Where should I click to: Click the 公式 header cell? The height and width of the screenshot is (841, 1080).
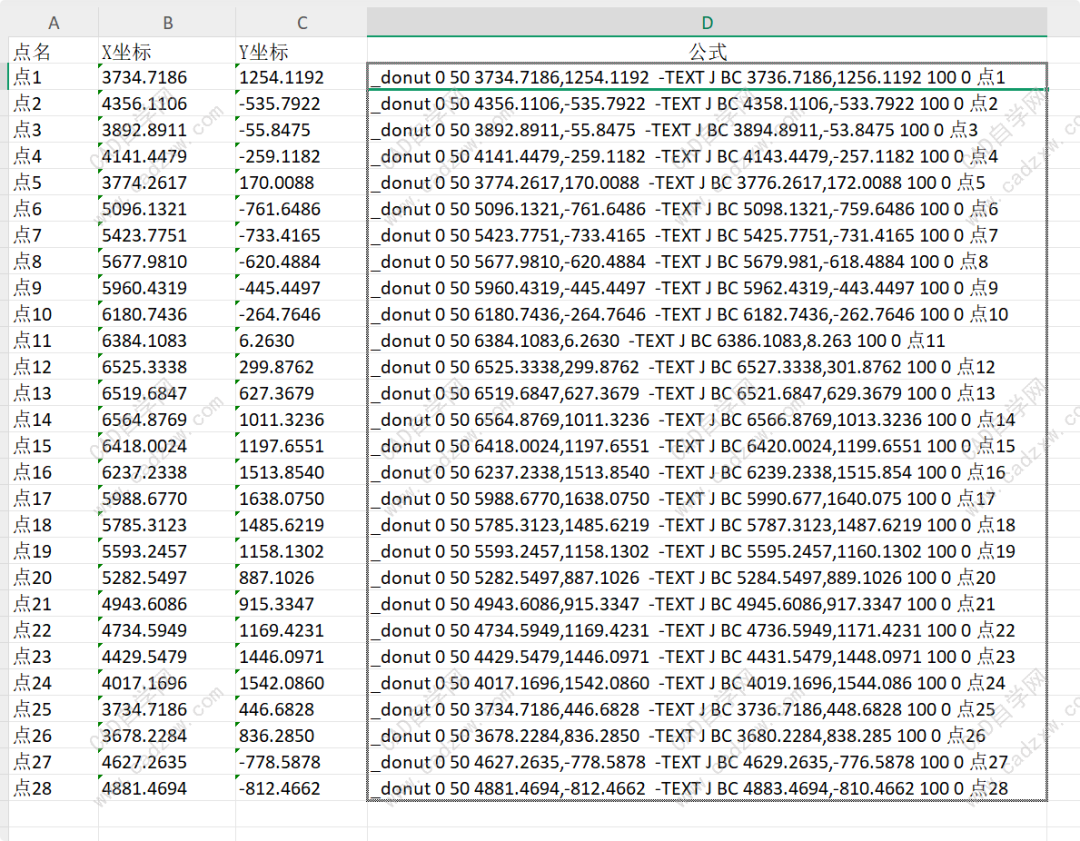click(x=707, y=51)
